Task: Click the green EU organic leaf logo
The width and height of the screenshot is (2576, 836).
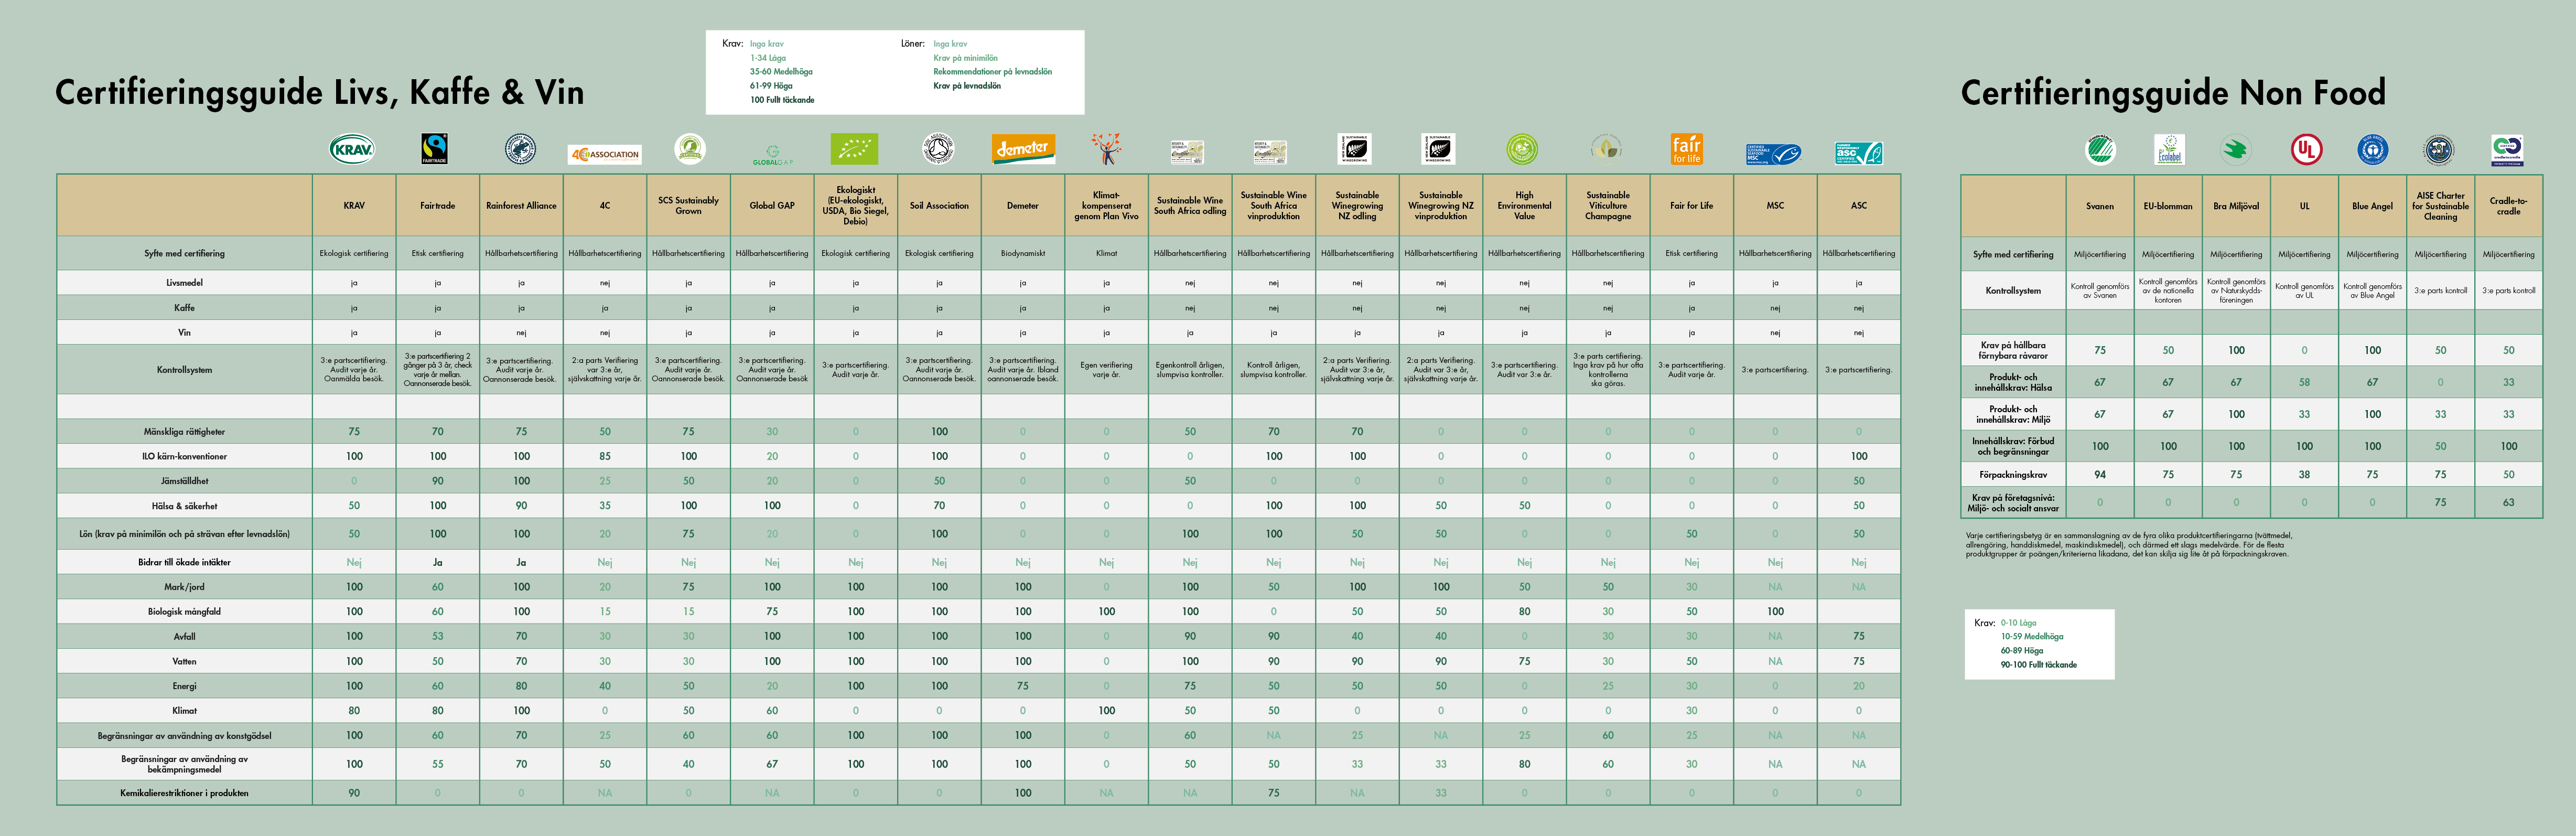Action: [x=854, y=149]
